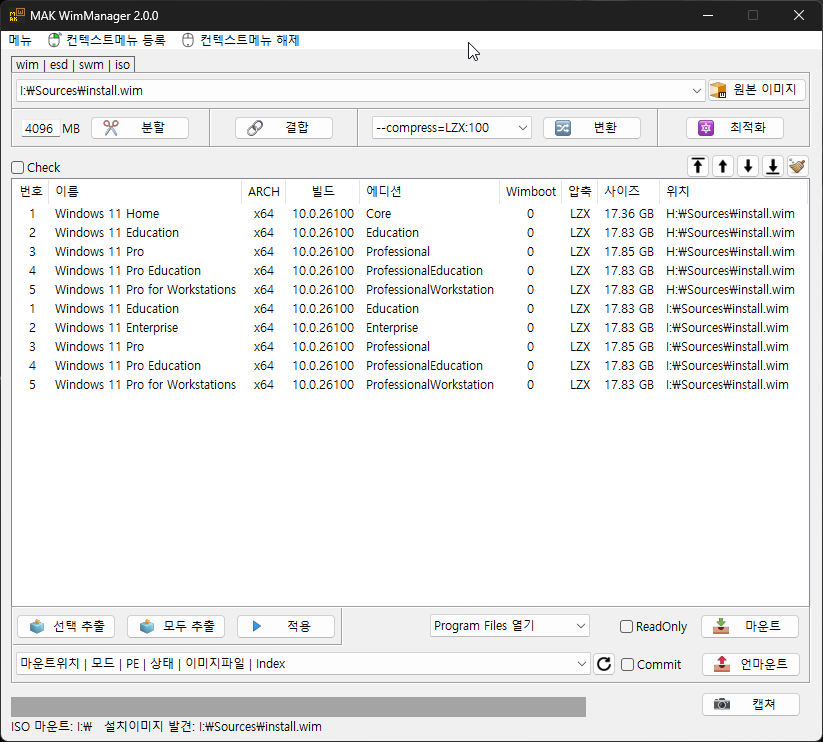Select Windows 11 Pro row from I: drive
The height and width of the screenshot is (742, 823).
coord(410,346)
